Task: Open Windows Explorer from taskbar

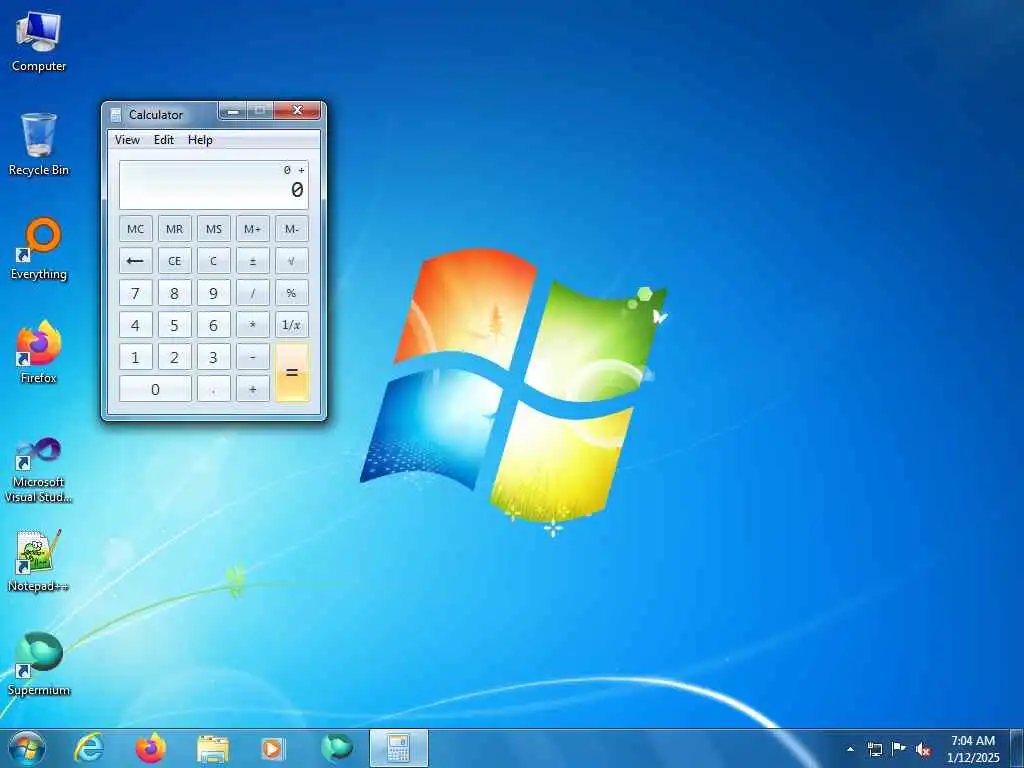Action: [213, 748]
